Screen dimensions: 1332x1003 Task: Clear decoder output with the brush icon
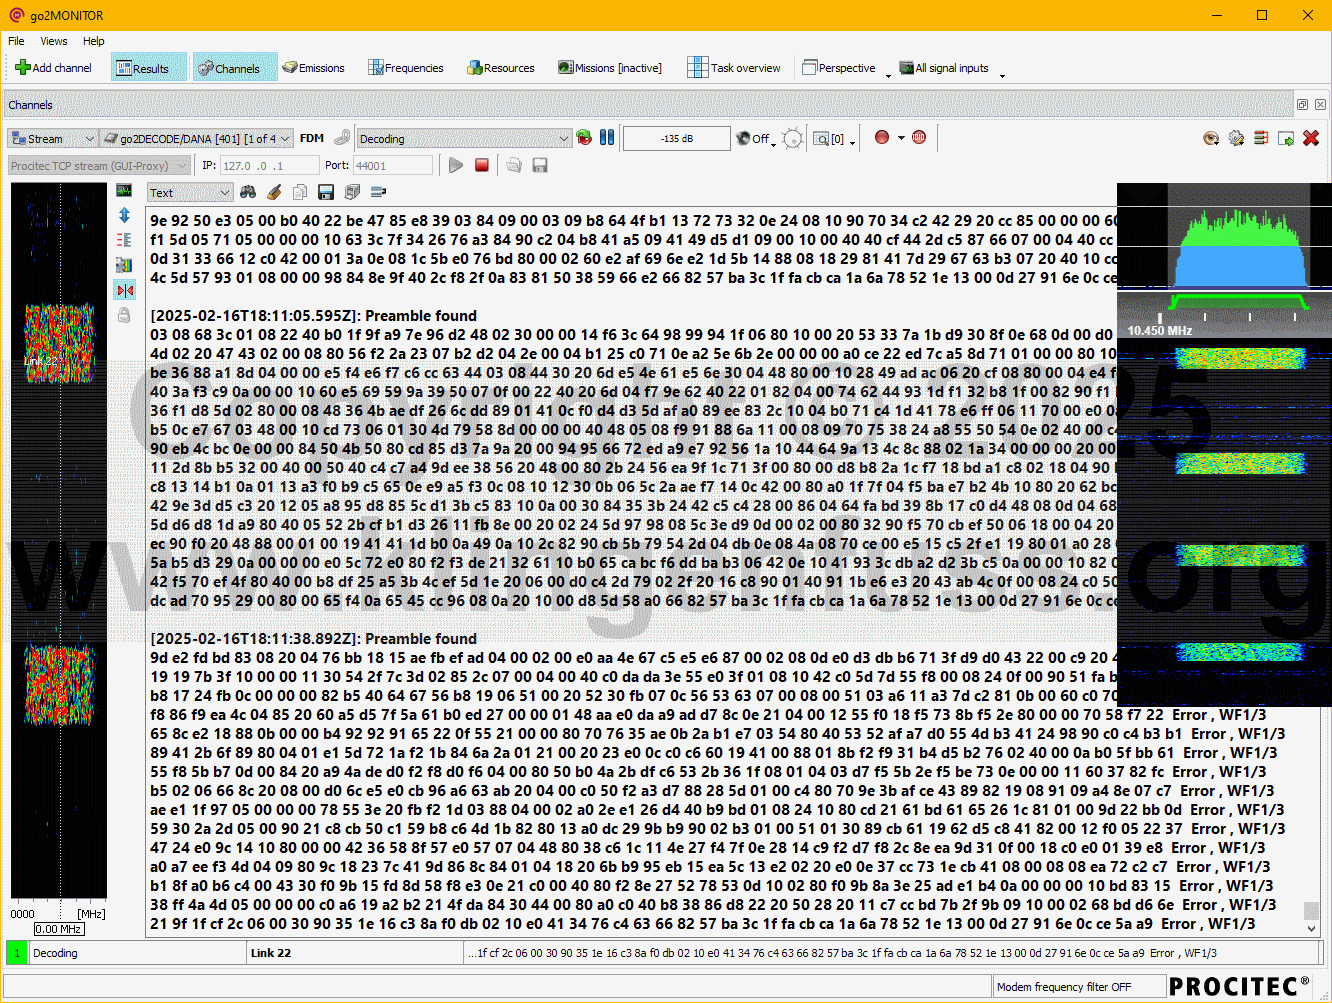274,192
